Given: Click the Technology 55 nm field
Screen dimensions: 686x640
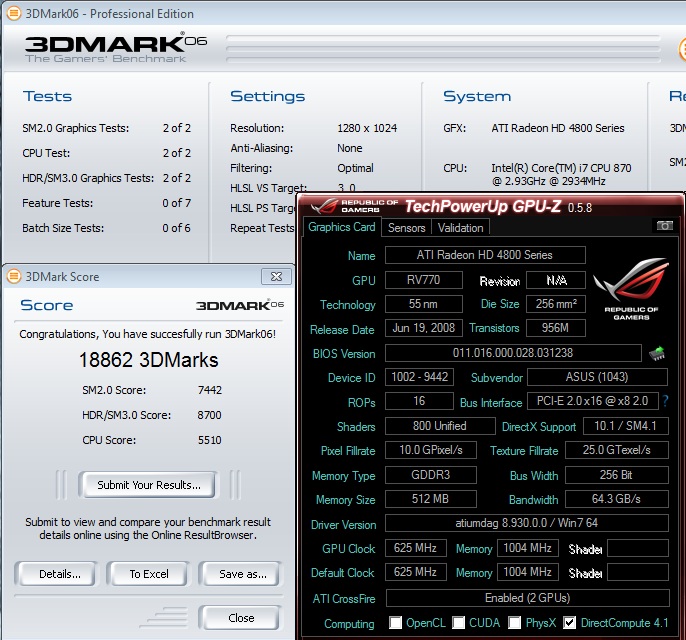Looking at the screenshot, I should [x=424, y=304].
